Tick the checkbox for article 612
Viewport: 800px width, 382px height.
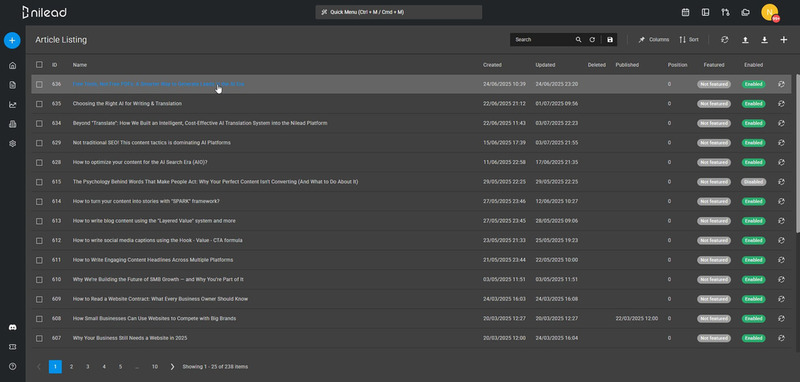pos(39,241)
